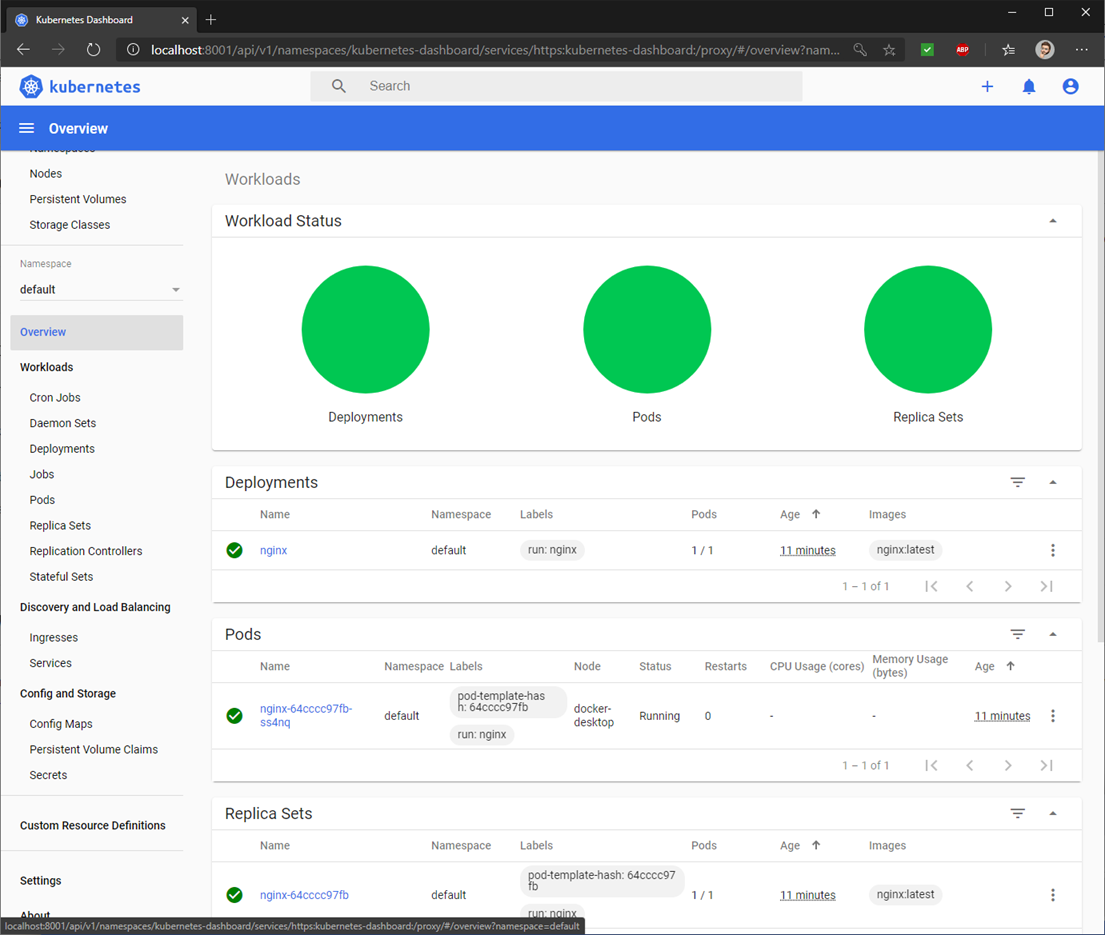Open actions menu for nginx-64cccc97fb replica set
Screen dimensions: 1105x935
click(1053, 895)
